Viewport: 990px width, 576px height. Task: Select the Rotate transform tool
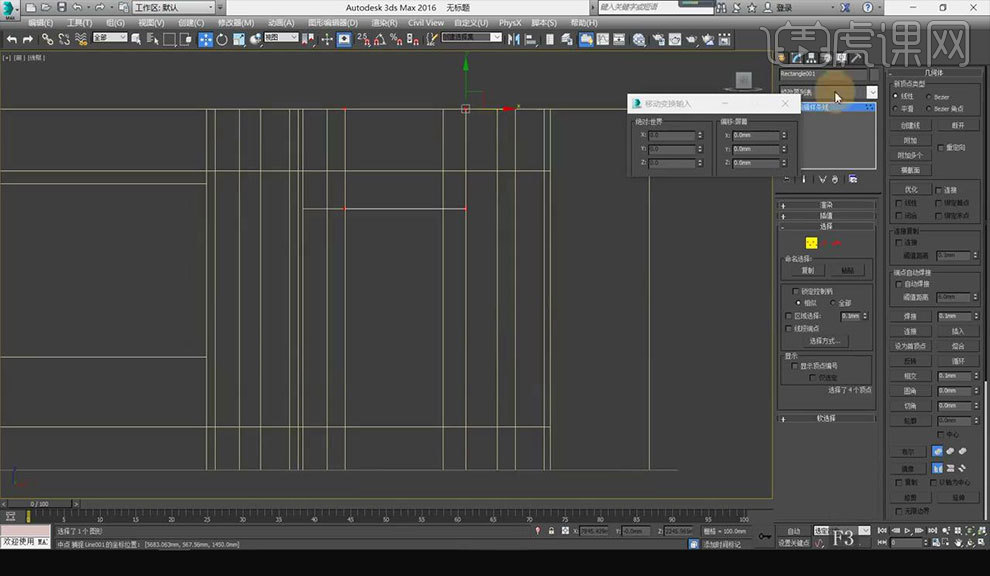[221, 39]
